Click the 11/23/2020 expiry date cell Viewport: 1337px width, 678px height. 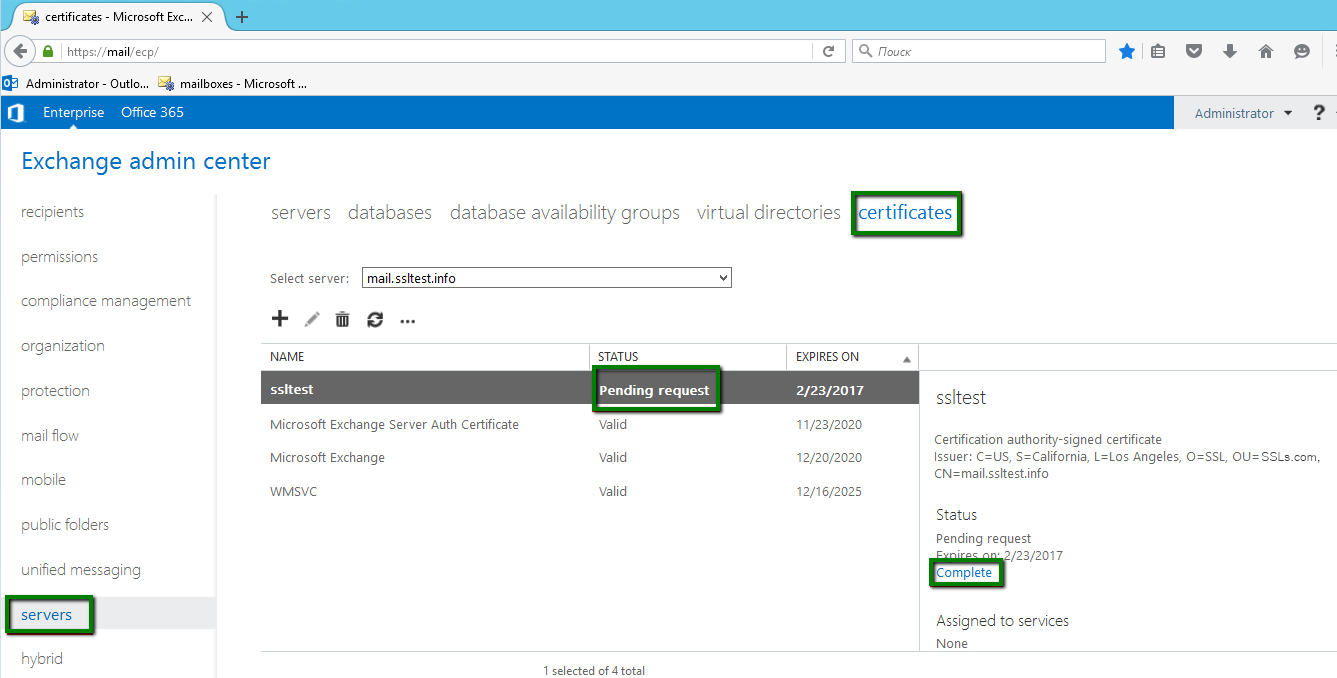click(829, 425)
